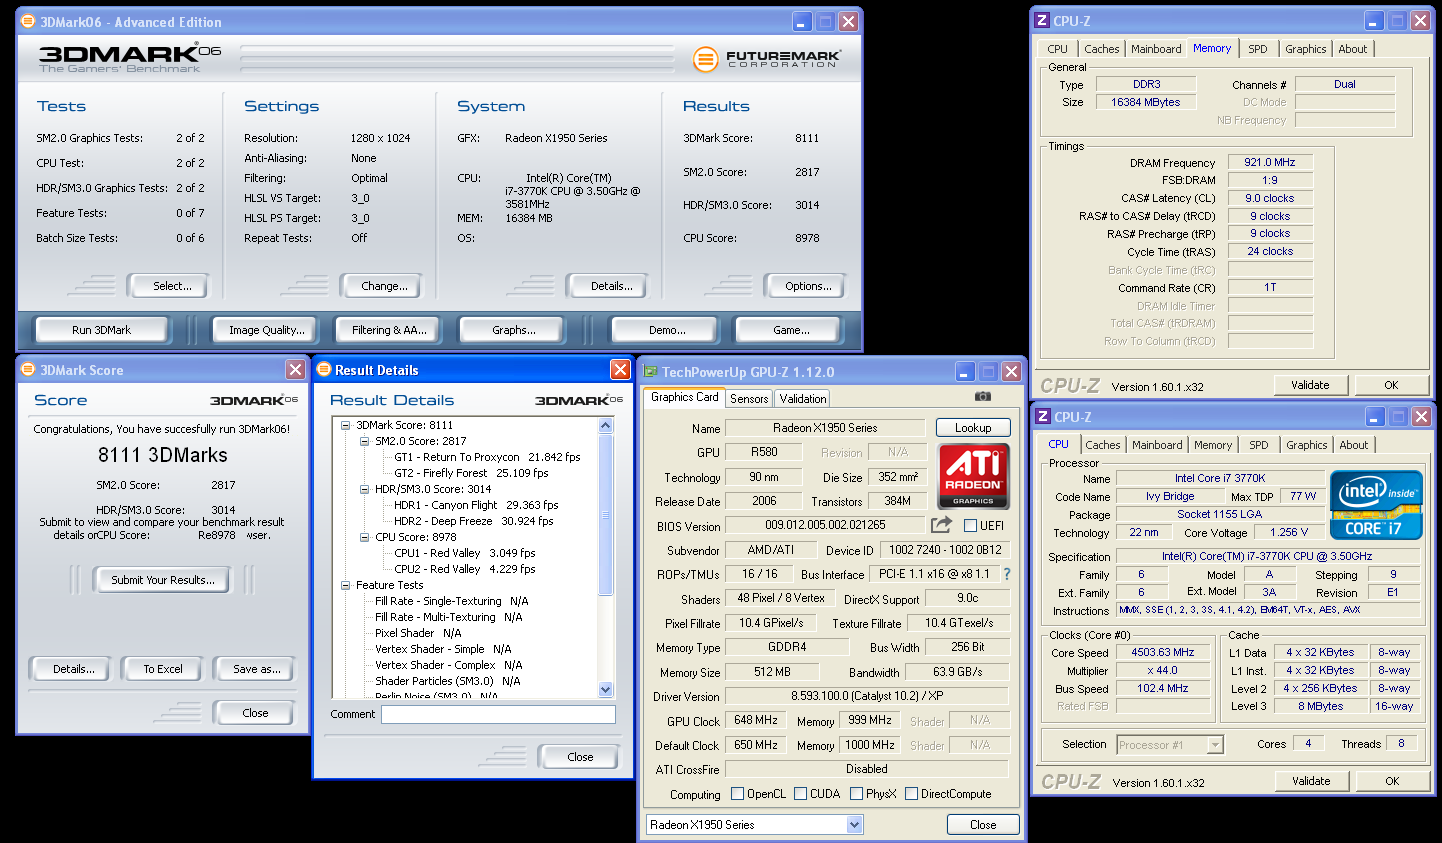
Task: Open the Radeon X1950 Series dropdown in GPU-Z
Action: pos(855,825)
